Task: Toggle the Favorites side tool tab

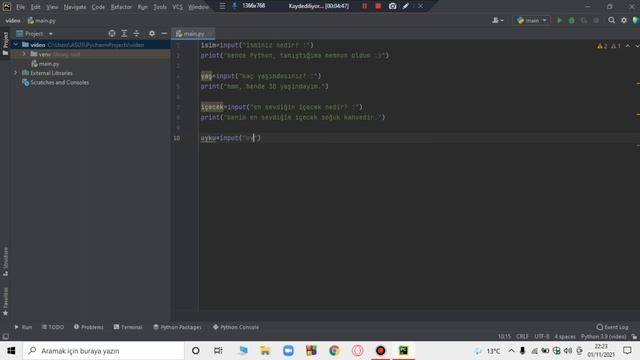Action: [5, 302]
